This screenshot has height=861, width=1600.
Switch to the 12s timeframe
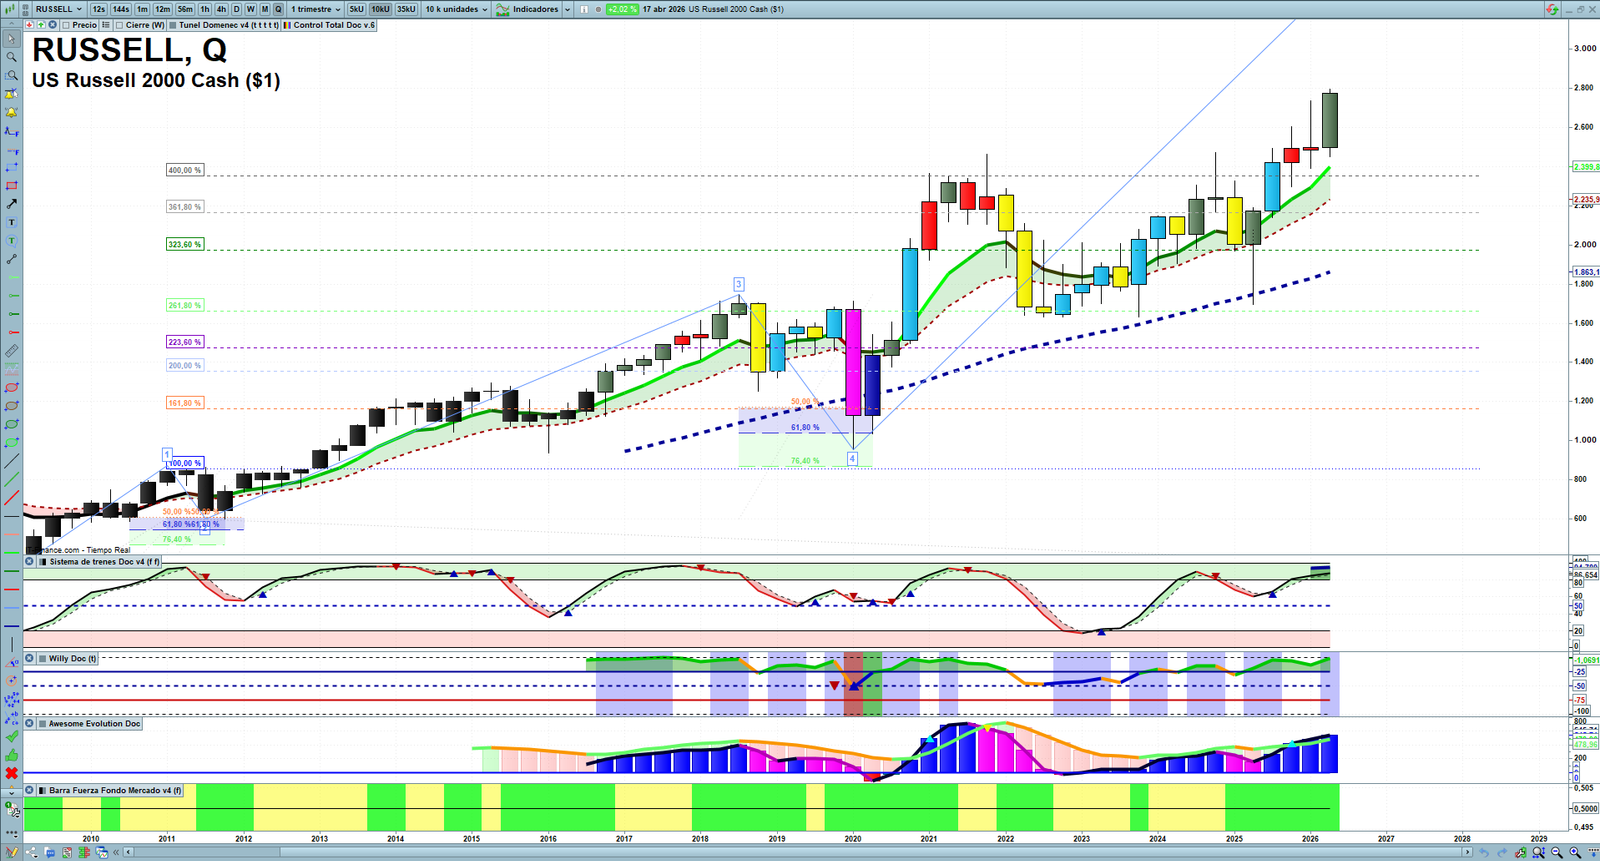coord(98,9)
